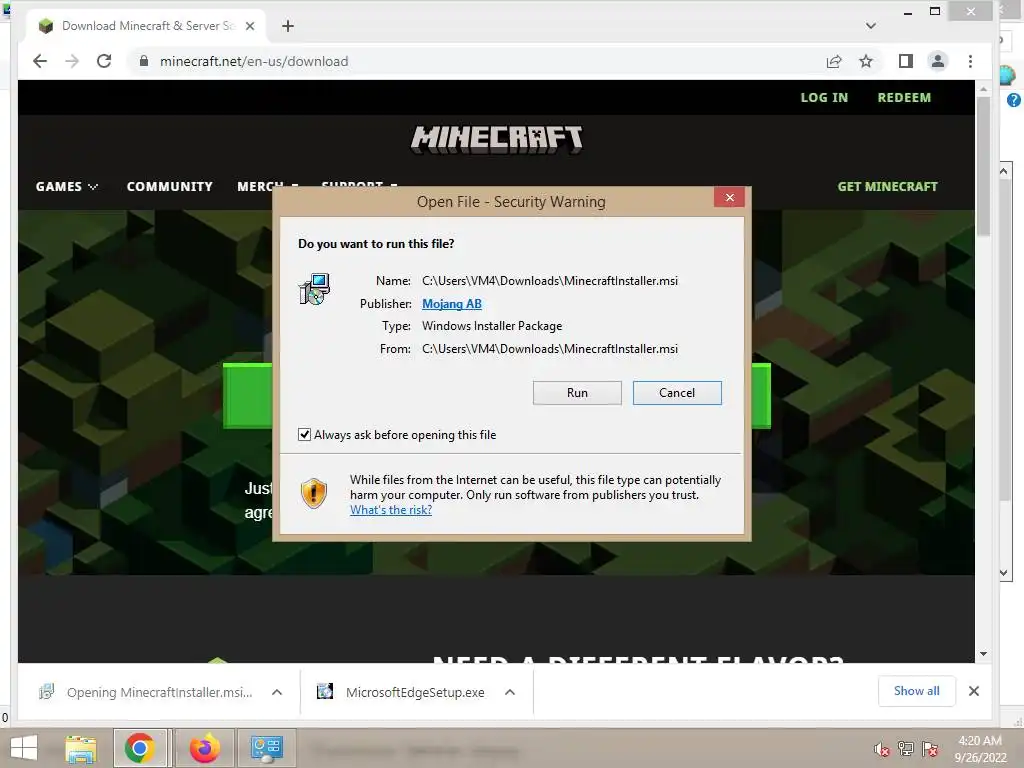The image size is (1024, 768).
Task: Click the vertical scrollbar thumb
Action: tap(984, 167)
